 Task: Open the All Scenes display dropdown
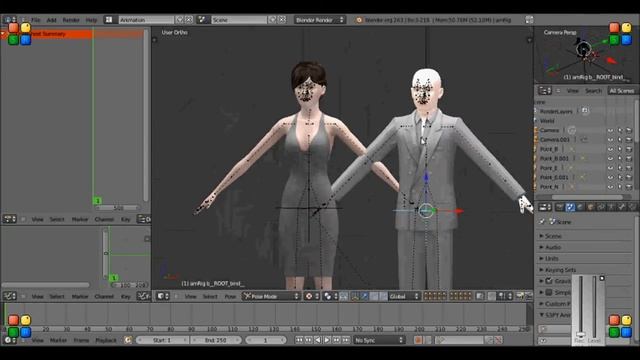point(622,91)
